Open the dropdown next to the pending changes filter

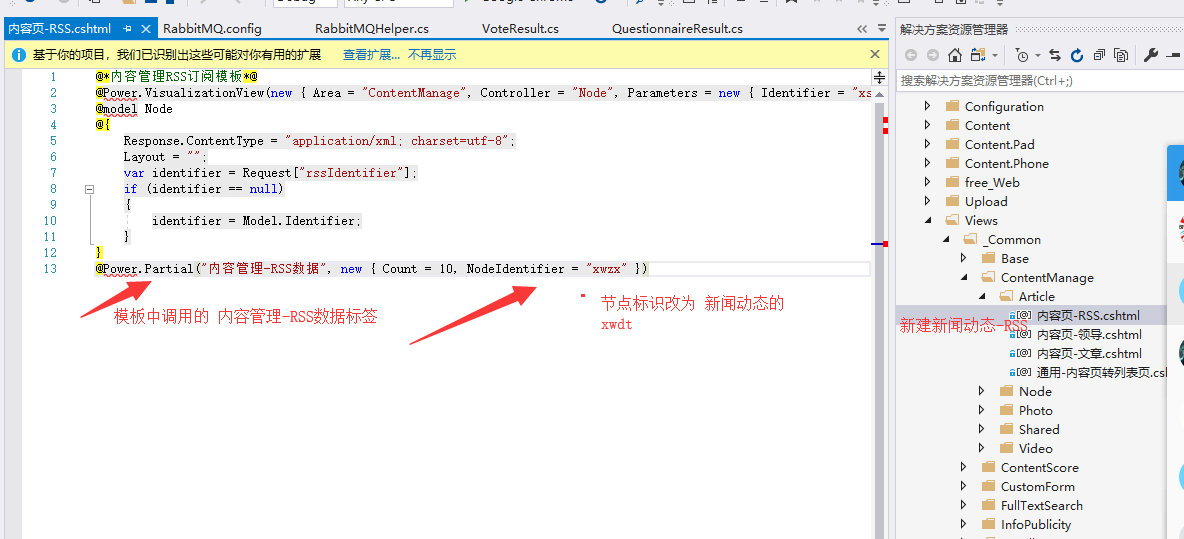(1038, 55)
